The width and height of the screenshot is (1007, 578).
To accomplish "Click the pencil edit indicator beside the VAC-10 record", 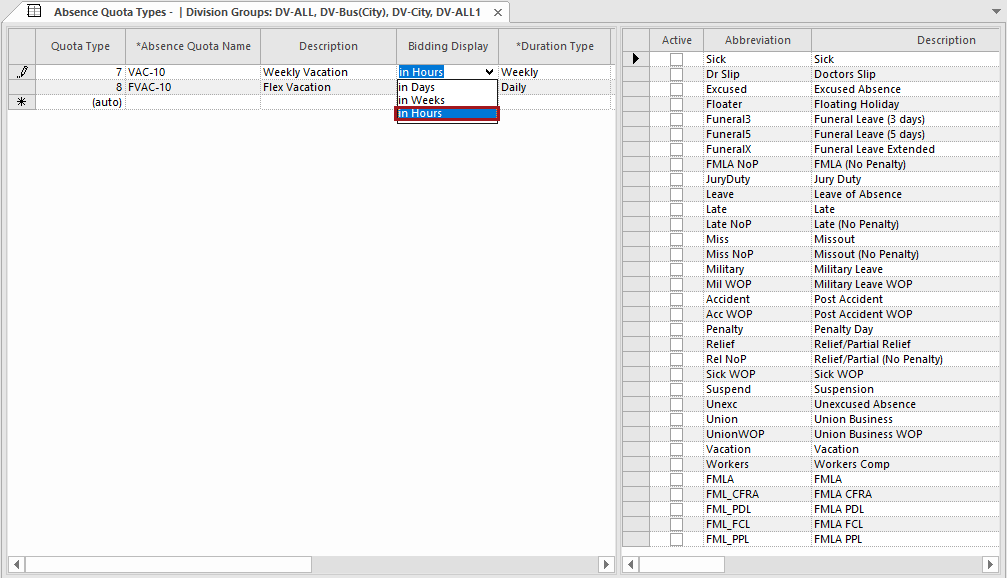I will click(x=21, y=71).
